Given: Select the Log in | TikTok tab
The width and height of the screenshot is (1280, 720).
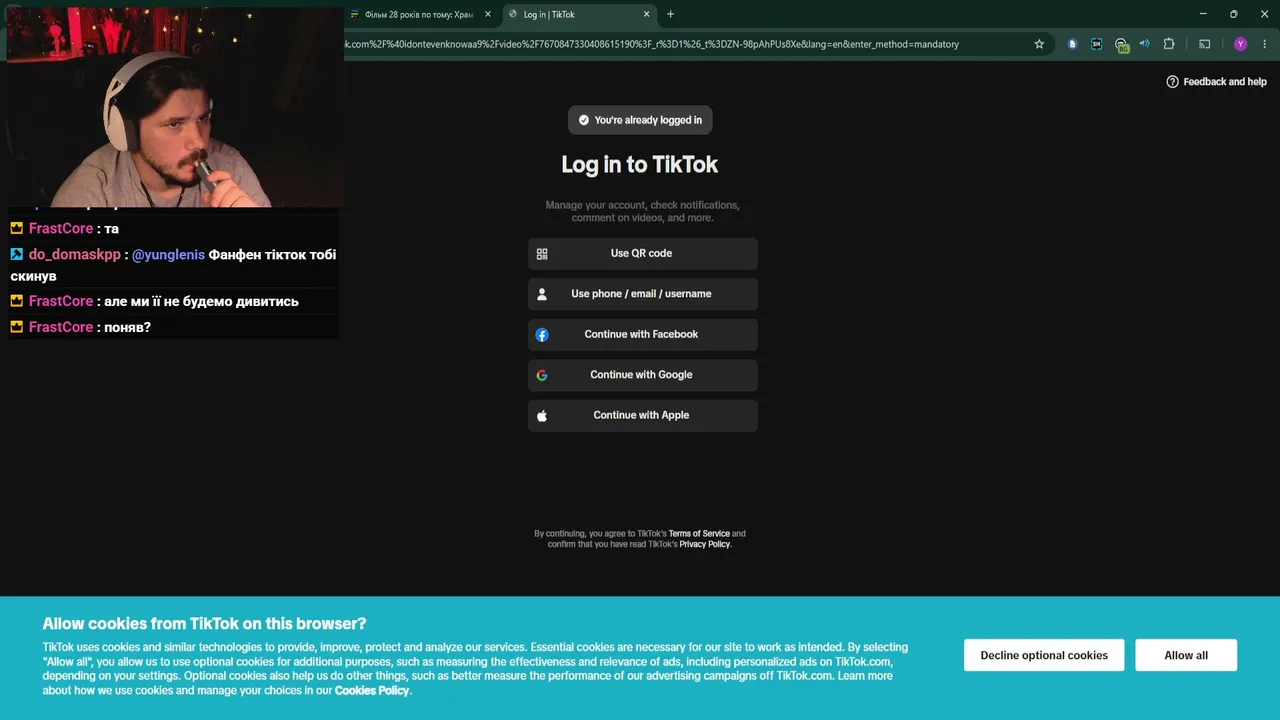Looking at the screenshot, I should 580,14.
